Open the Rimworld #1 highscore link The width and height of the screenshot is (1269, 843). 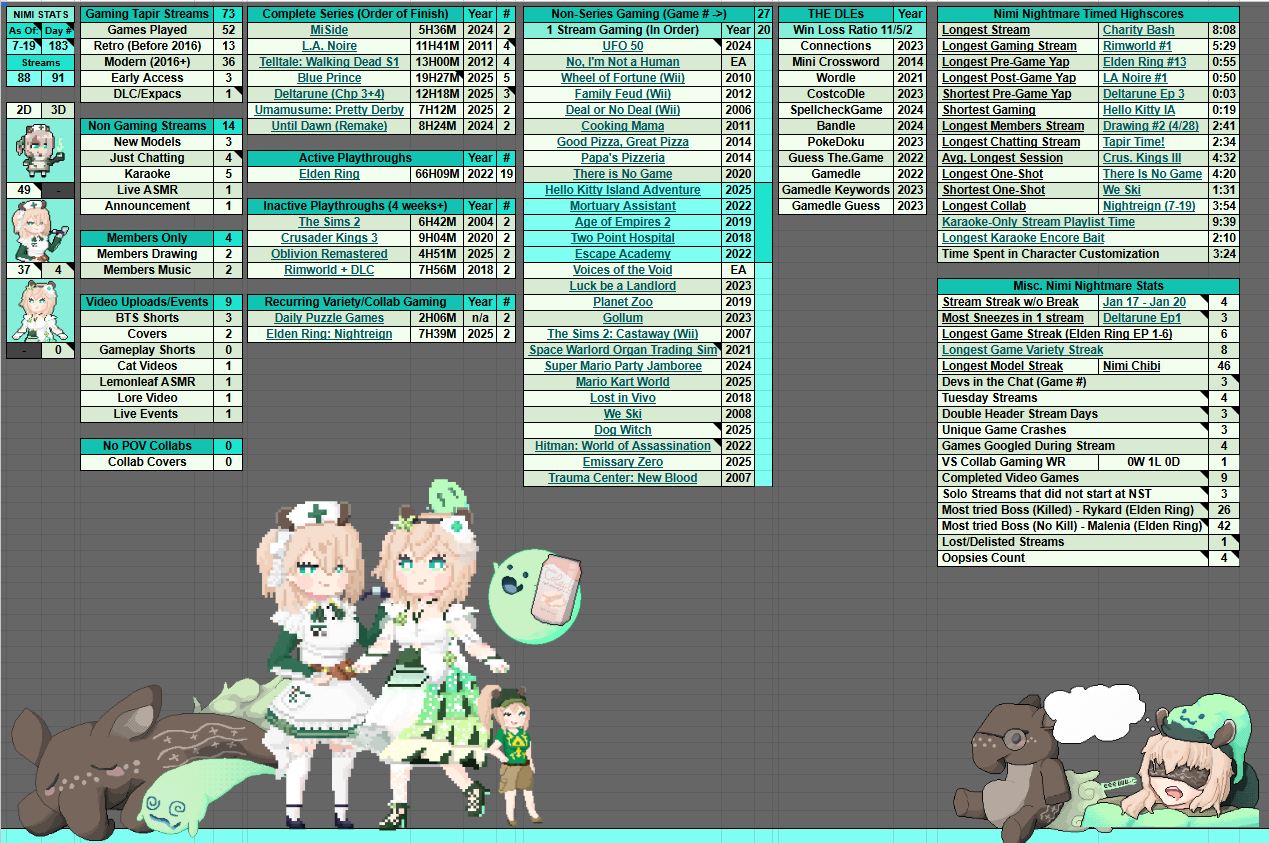1137,46
